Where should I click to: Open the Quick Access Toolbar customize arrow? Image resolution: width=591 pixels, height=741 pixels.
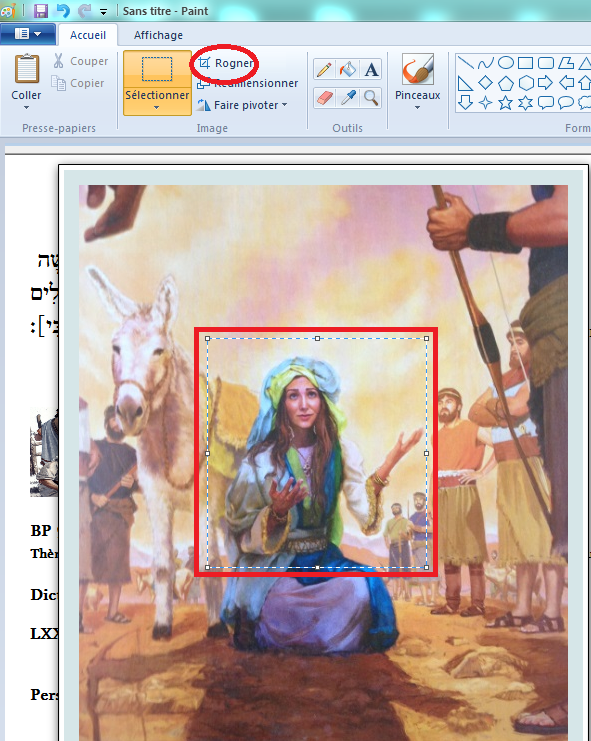tap(103, 12)
